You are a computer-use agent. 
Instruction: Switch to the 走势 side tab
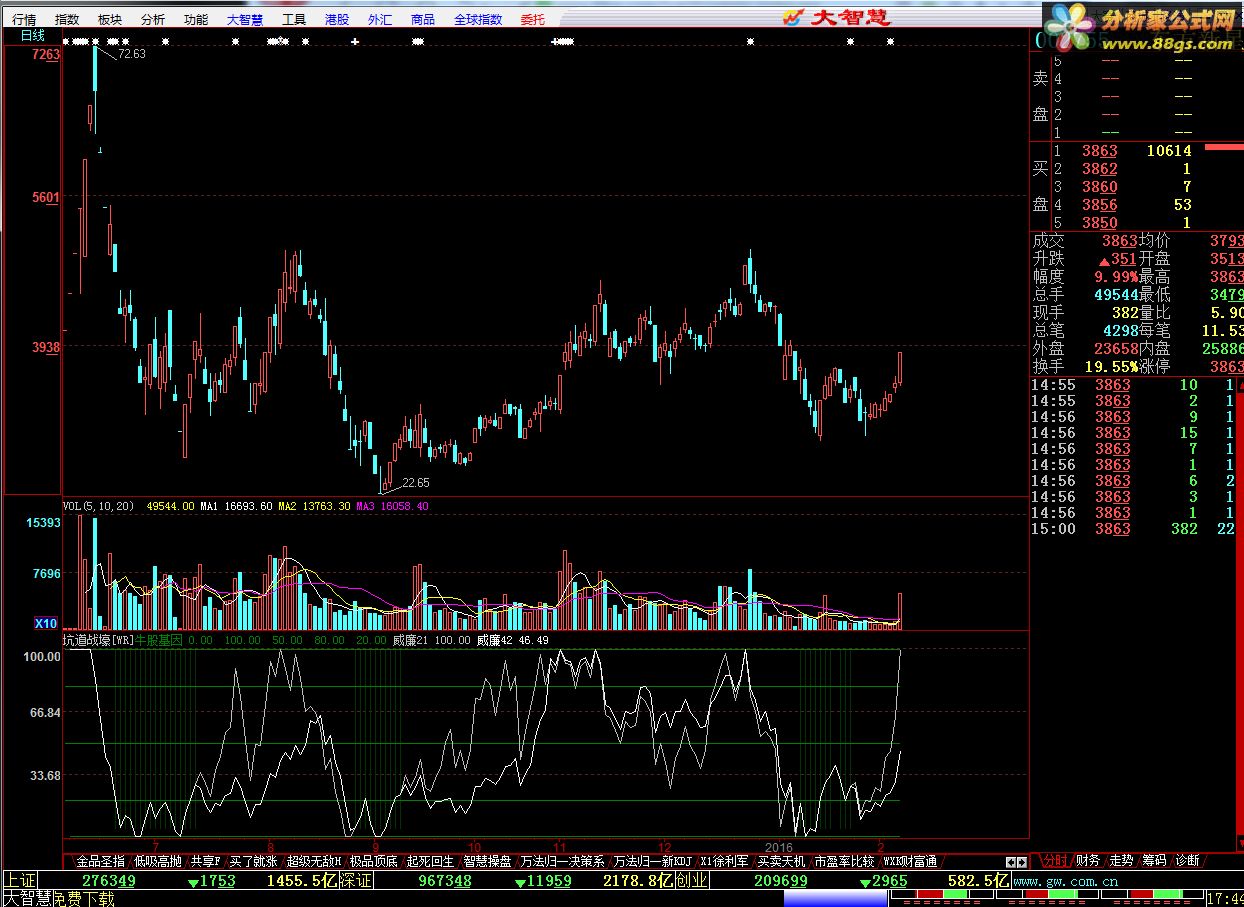(x=1120, y=860)
